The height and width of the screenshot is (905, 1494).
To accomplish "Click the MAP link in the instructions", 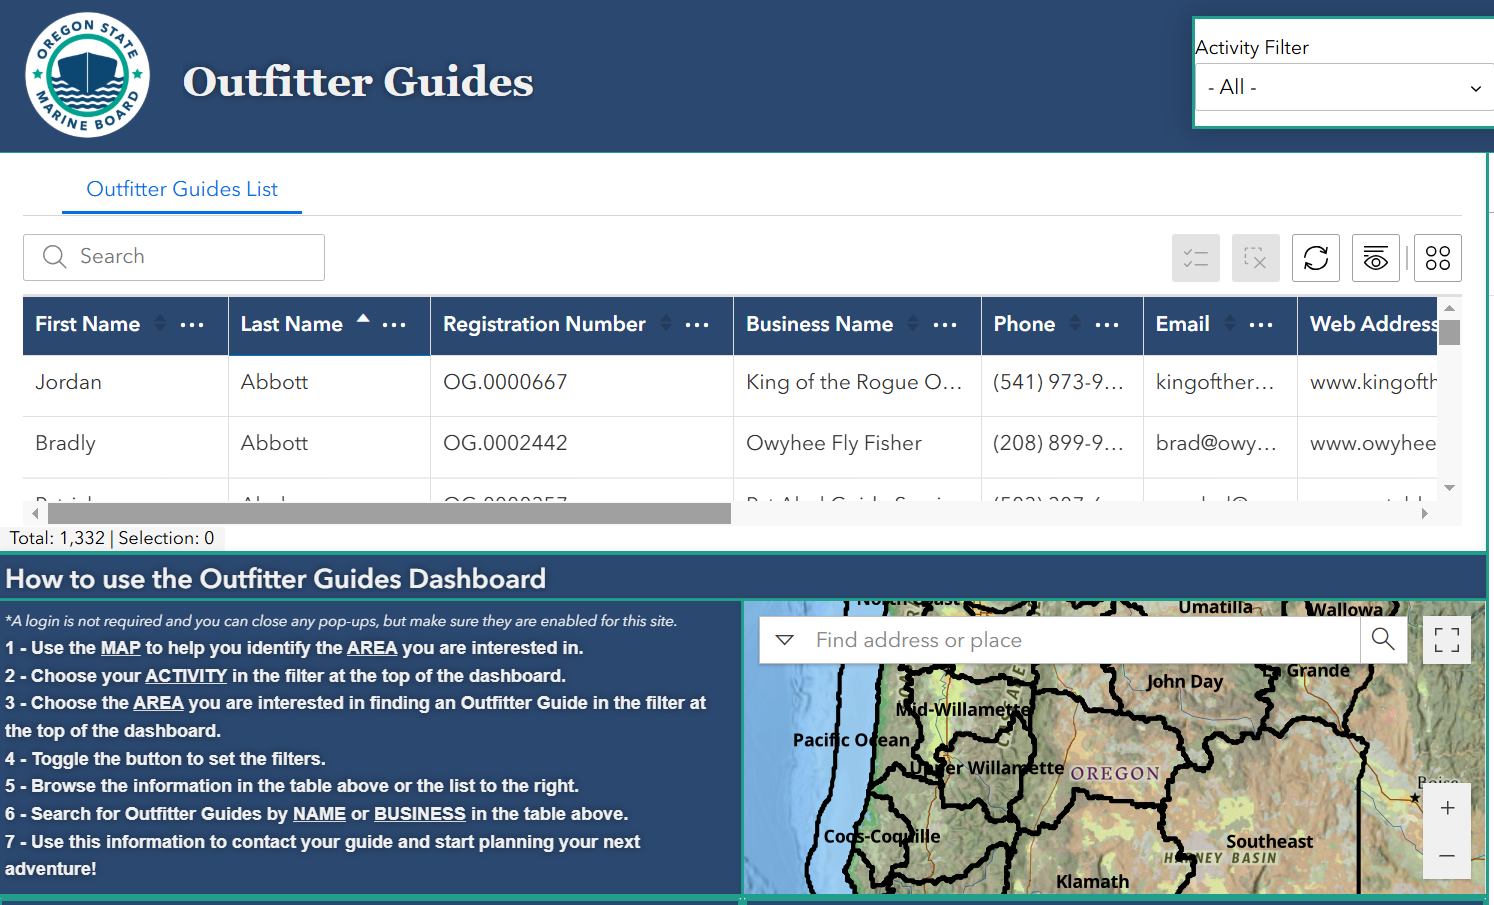I will pyautogui.click(x=120, y=647).
